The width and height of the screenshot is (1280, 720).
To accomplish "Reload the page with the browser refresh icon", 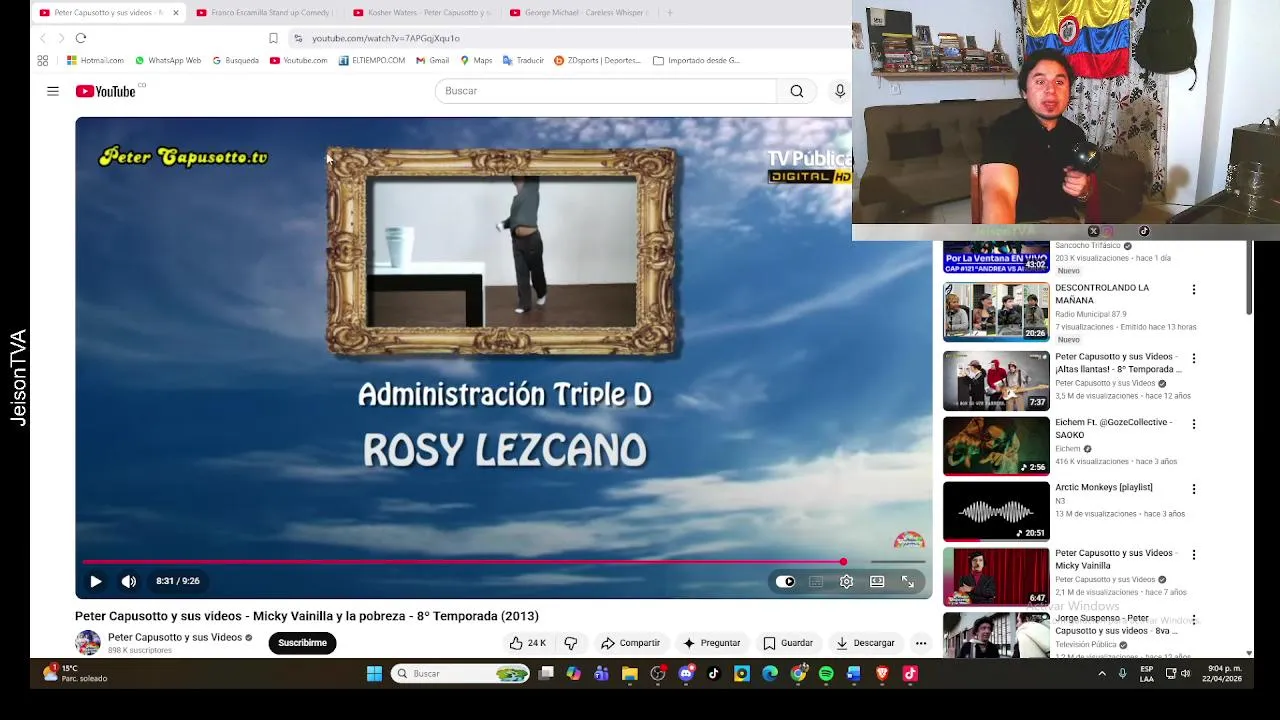I will point(81,38).
